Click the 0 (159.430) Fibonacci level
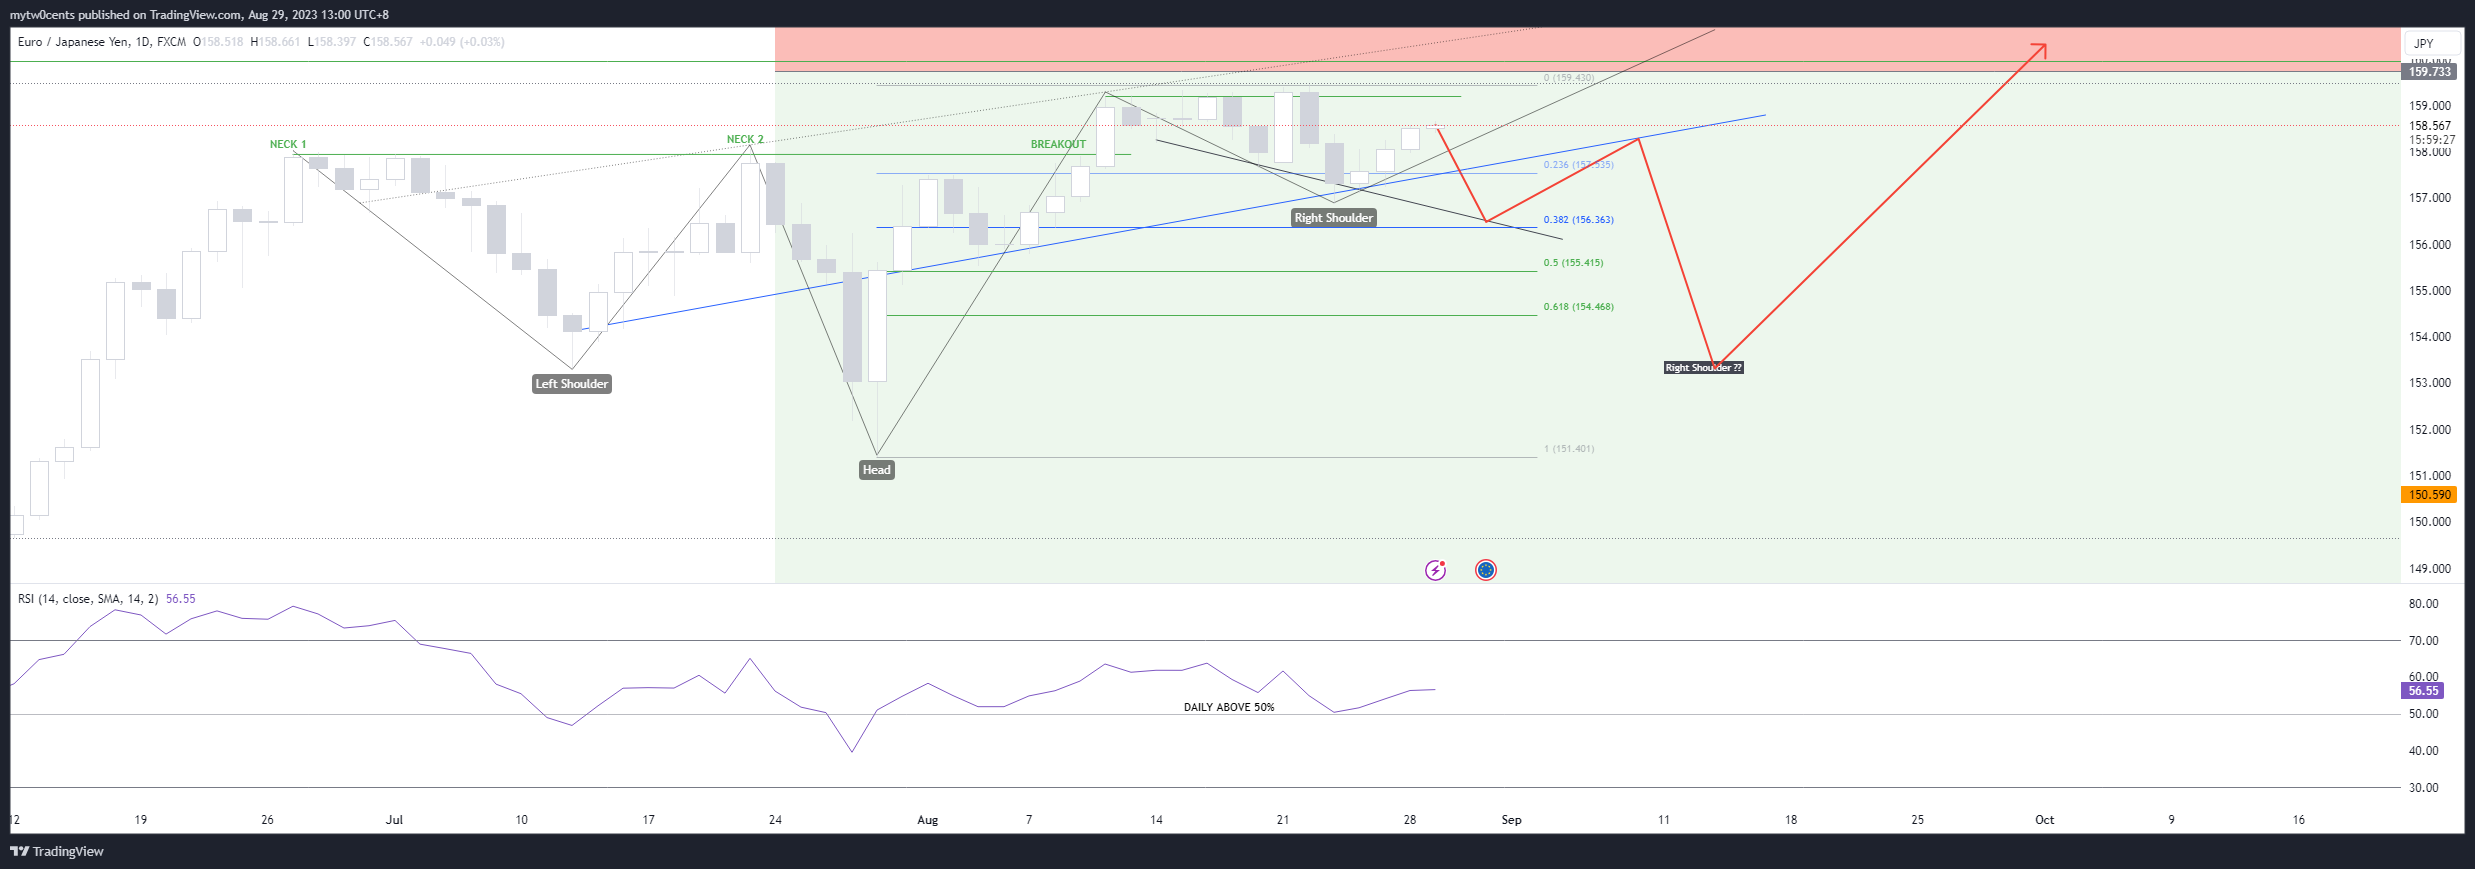 click(1569, 78)
